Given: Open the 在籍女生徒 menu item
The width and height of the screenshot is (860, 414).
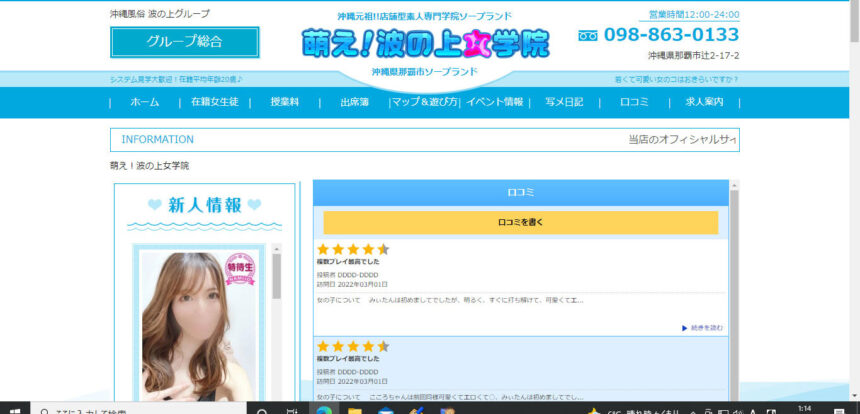Looking at the screenshot, I should pyautogui.click(x=214, y=102).
